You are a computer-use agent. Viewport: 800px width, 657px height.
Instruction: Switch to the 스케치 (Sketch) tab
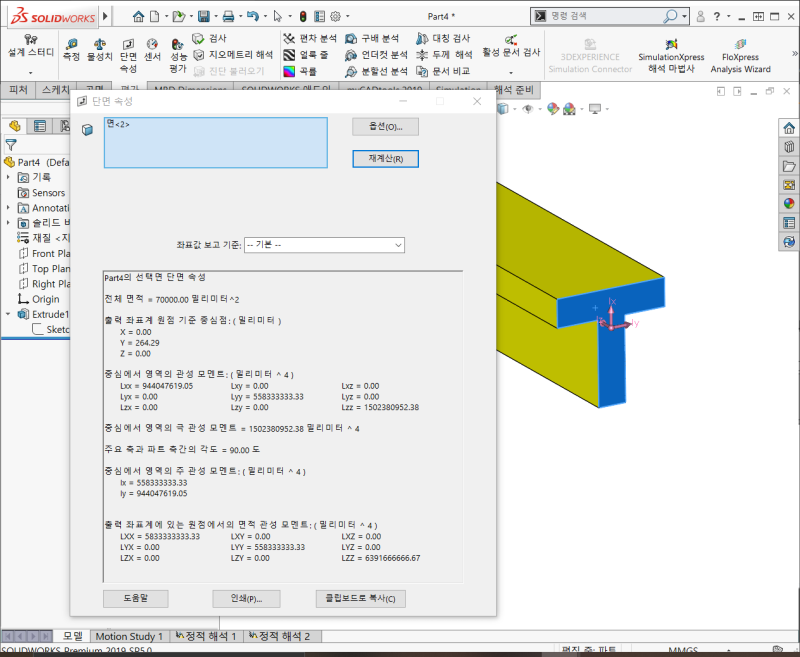[56, 90]
